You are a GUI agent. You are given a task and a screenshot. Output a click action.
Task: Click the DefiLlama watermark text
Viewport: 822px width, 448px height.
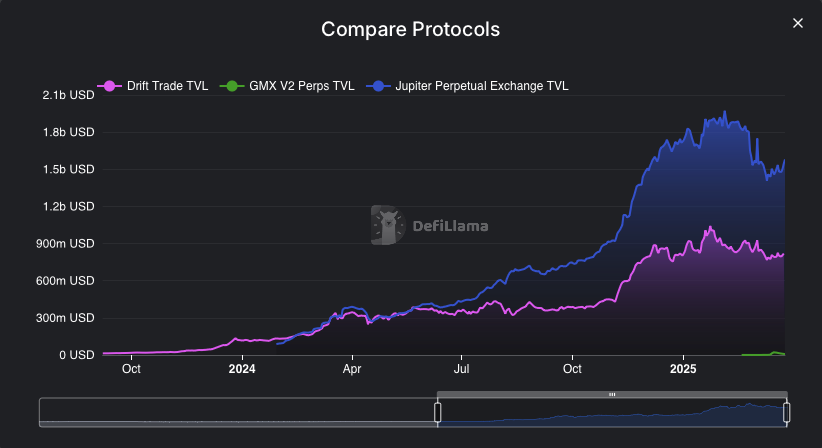[450, 226]
